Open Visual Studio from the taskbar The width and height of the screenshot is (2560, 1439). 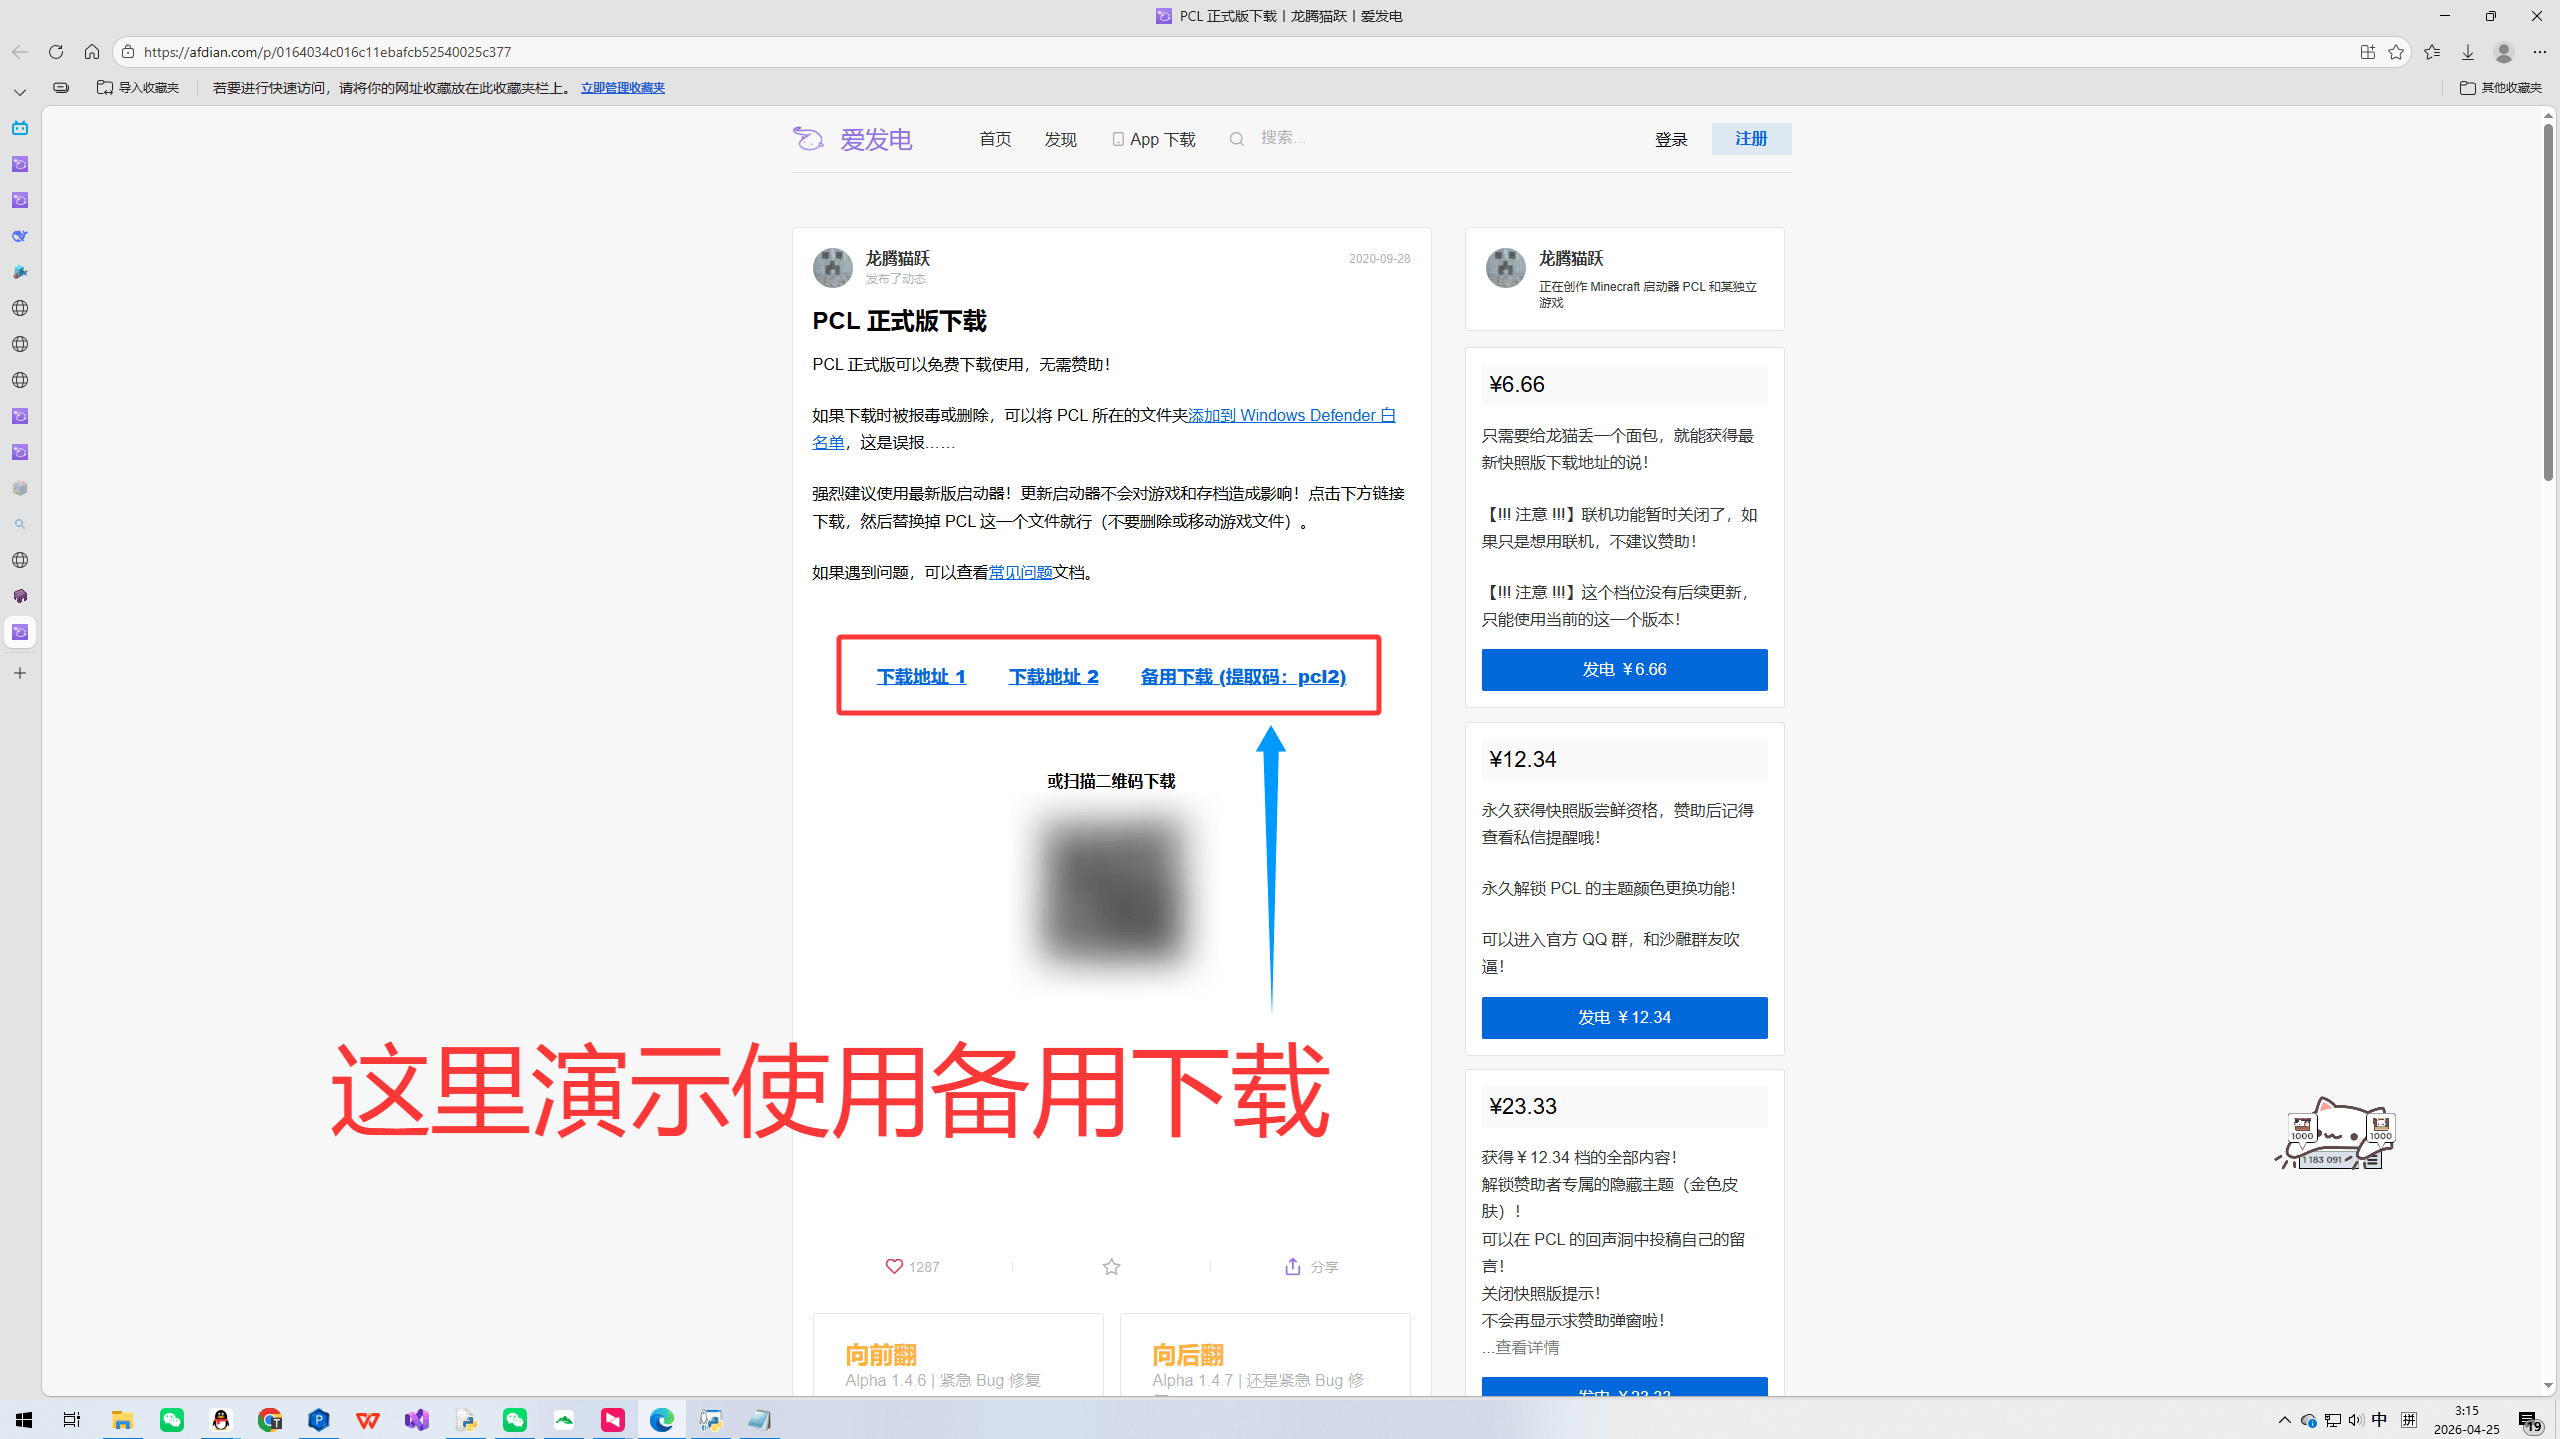pyautogui.click(x=417, y=1420)
